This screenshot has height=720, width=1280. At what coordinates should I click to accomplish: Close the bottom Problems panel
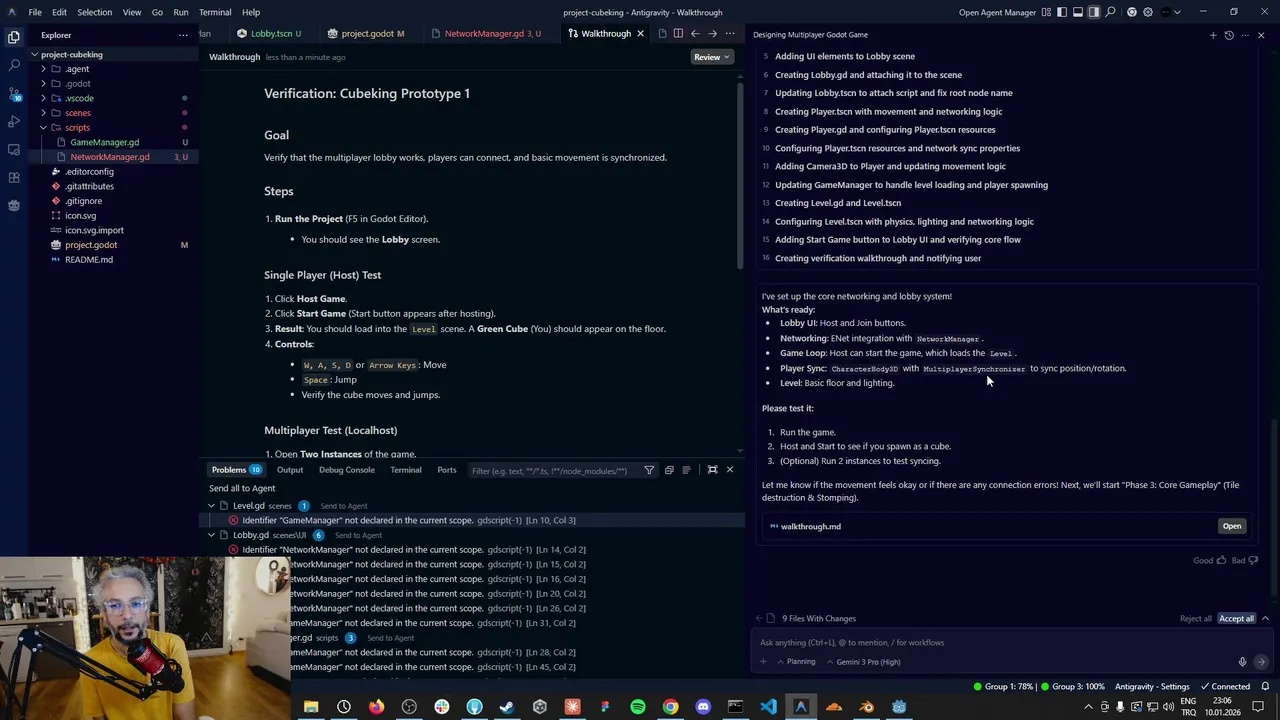[729, 470]
